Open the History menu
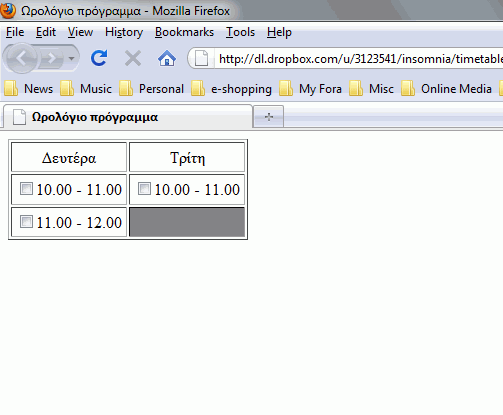The width and height of the screenshot is (503, 415). pyautogui.click(x=124, y=32)
